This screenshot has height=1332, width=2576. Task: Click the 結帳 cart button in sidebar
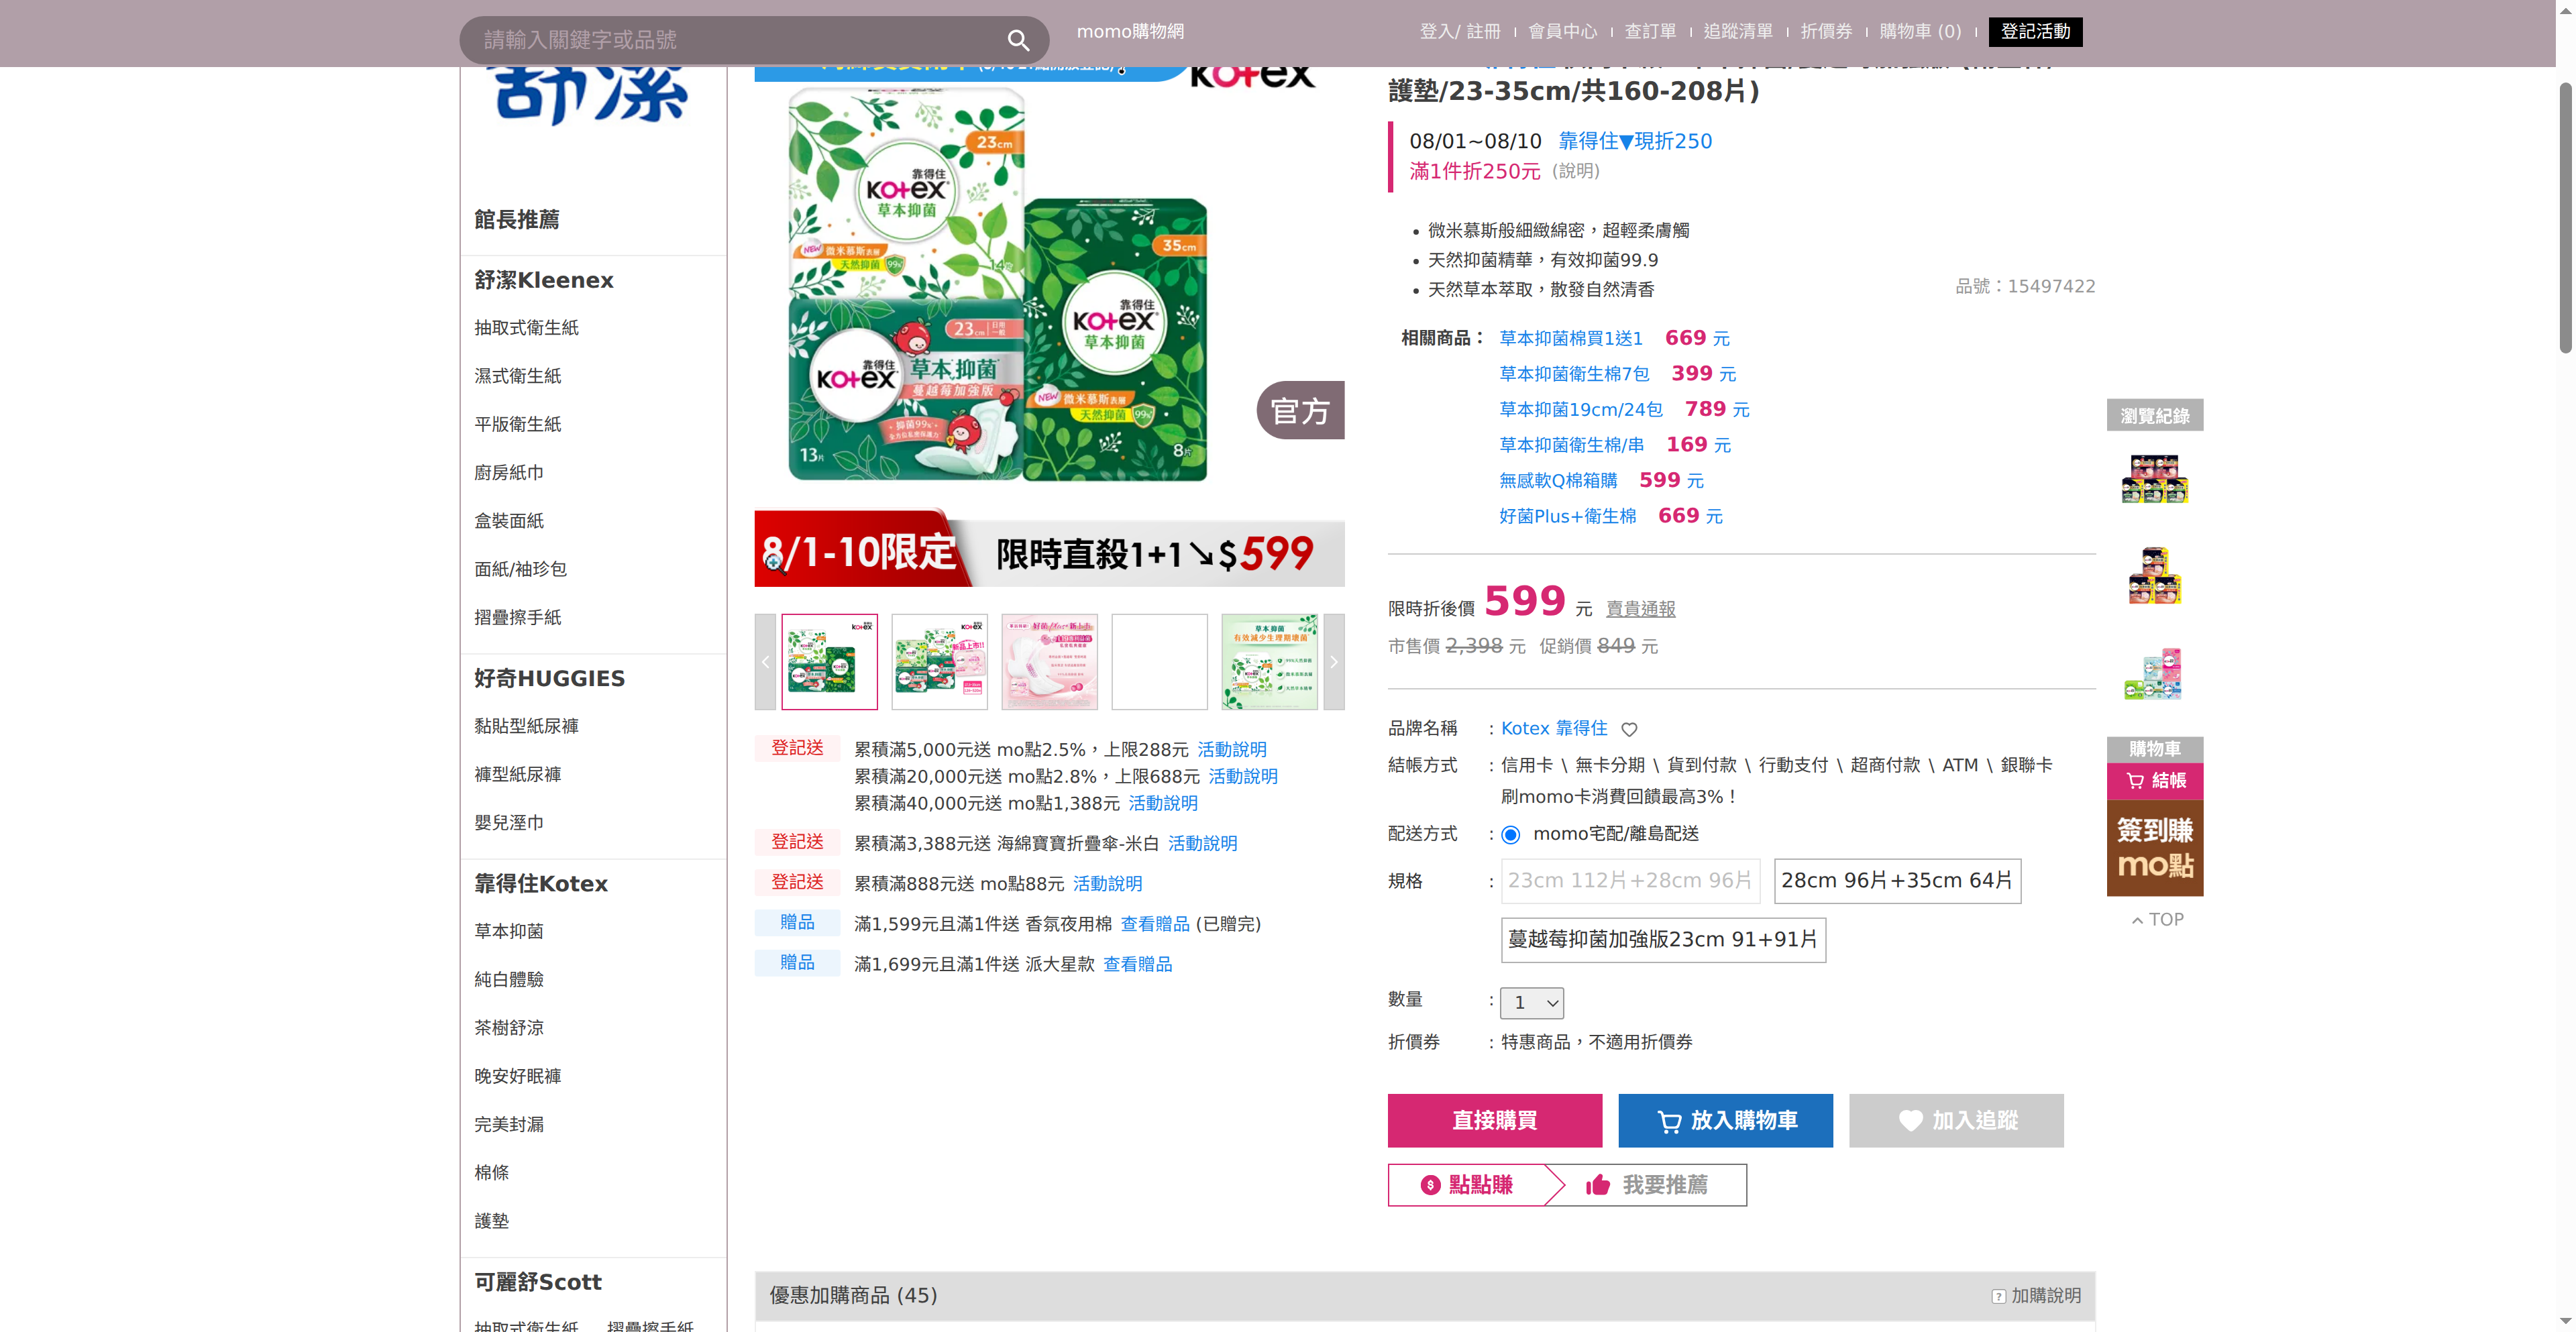2155,781
